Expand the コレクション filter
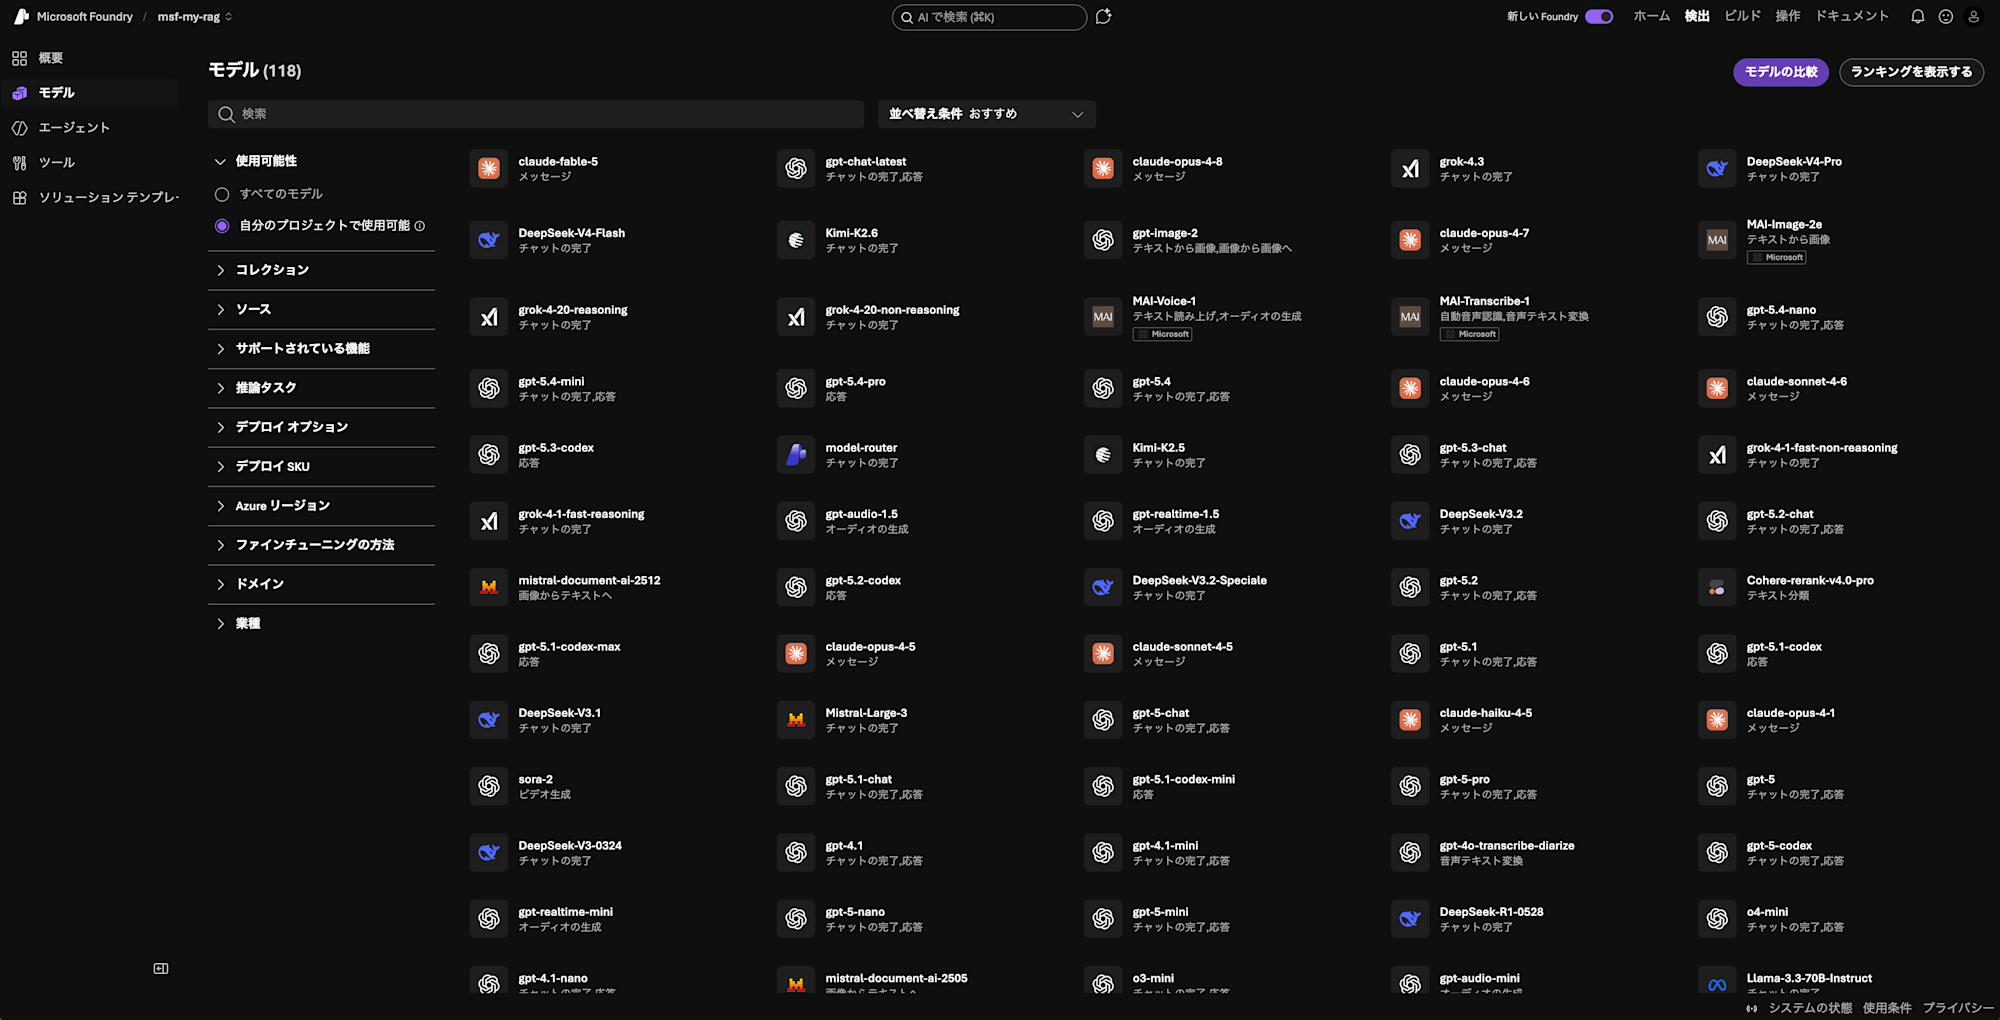2000x1020 pixels. (321, 270)
